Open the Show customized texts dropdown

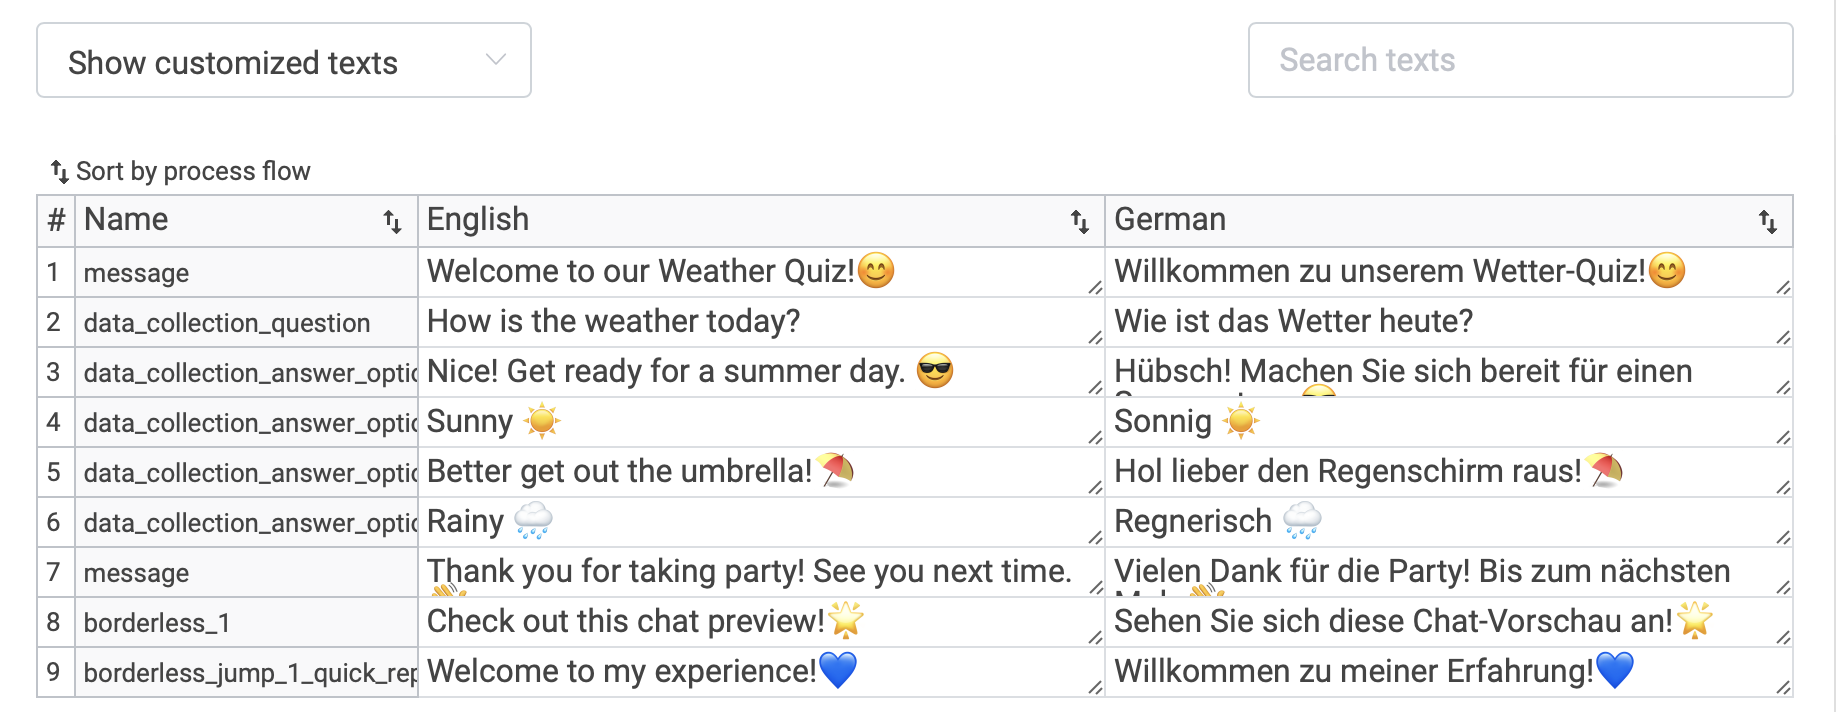coord(283,62)
